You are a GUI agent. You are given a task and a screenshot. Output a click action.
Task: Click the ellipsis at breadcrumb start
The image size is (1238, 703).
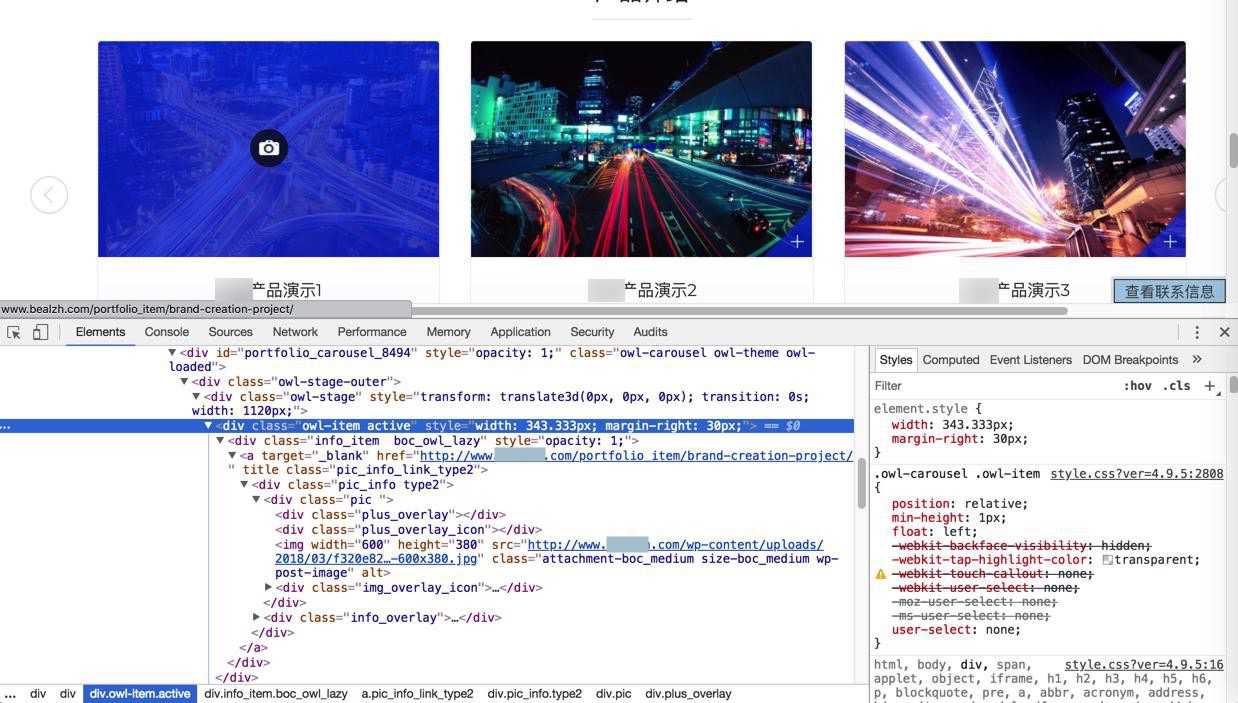coord(10,694)
